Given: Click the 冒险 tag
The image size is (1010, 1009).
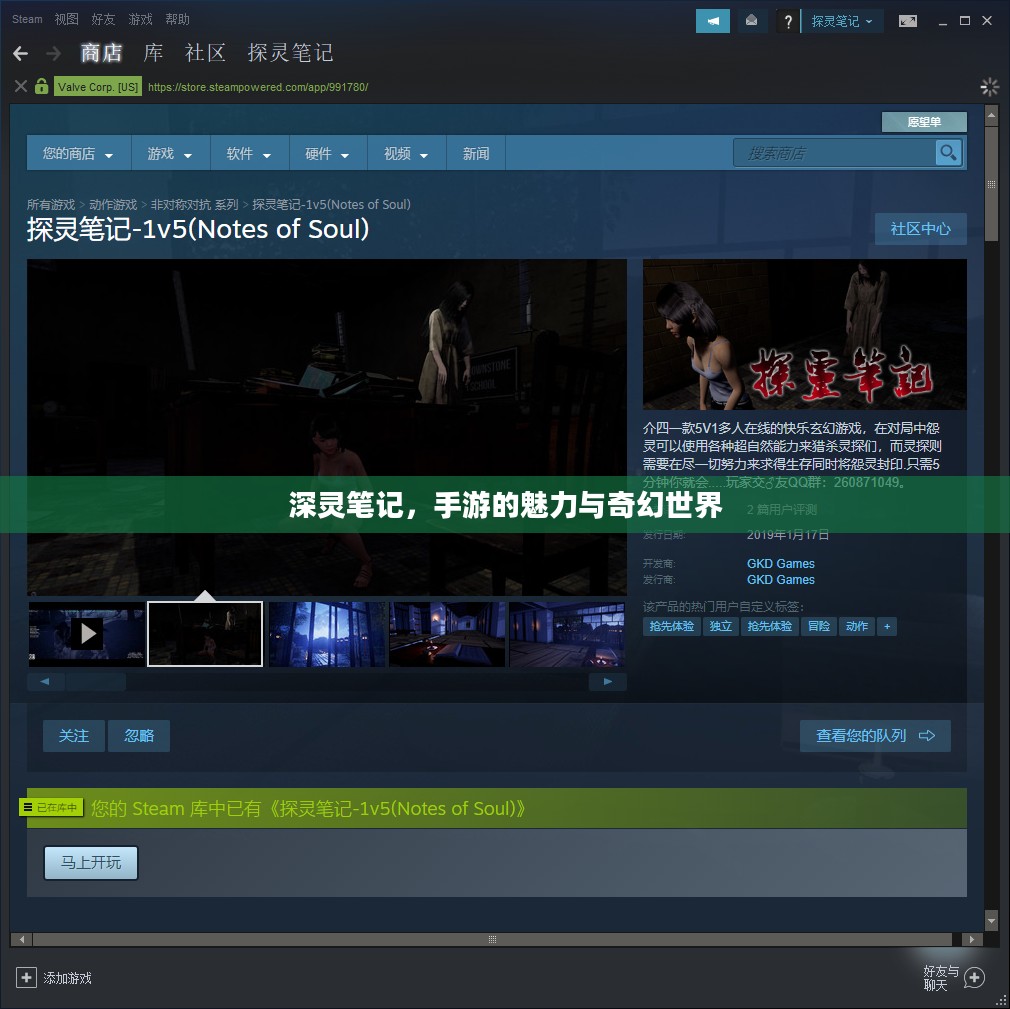Looking at the screenshot, I should click(819, 626).
